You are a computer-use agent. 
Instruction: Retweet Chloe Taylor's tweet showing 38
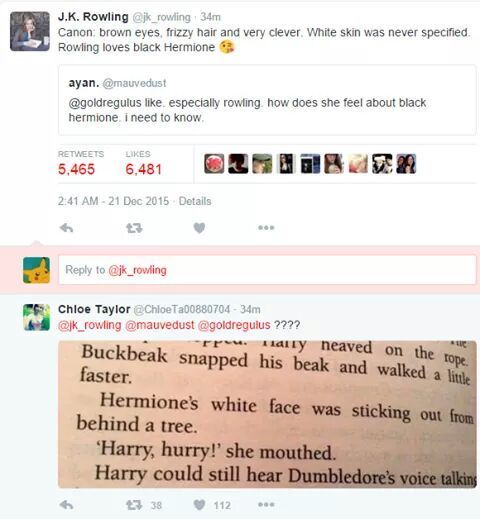(144, 505)
